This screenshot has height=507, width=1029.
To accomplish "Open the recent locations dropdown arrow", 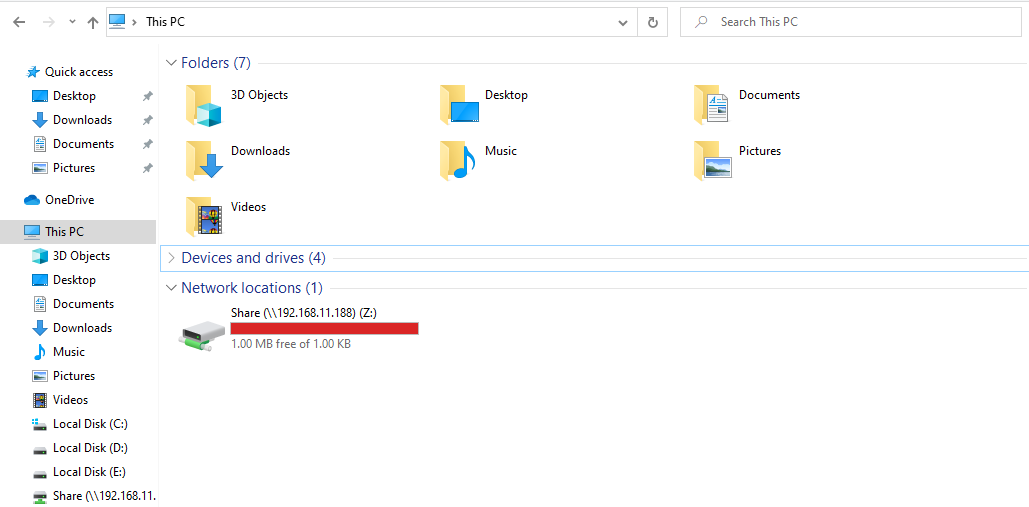I will click(72, 22).
